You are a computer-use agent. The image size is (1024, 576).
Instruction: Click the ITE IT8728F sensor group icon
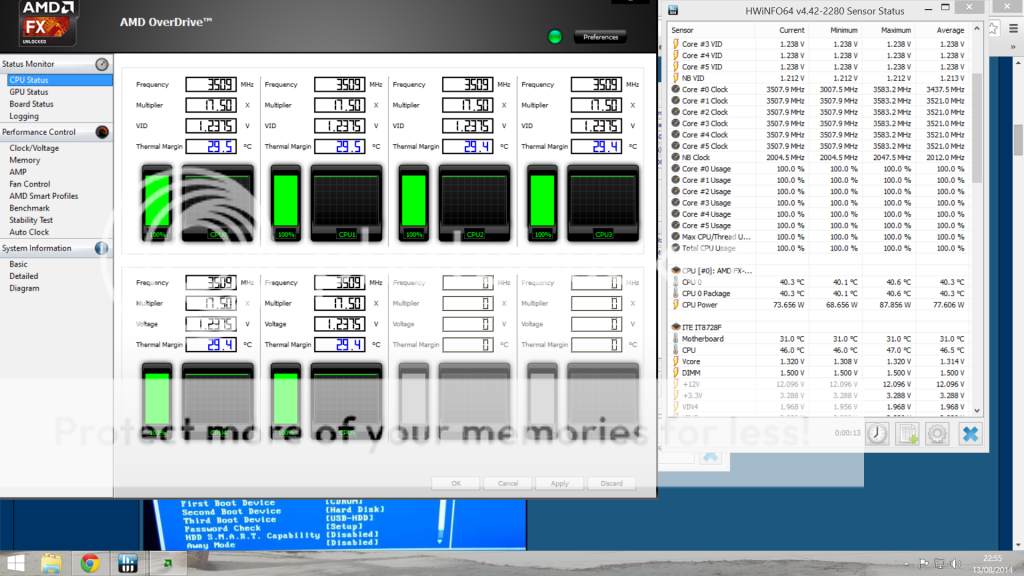point(676,327)
